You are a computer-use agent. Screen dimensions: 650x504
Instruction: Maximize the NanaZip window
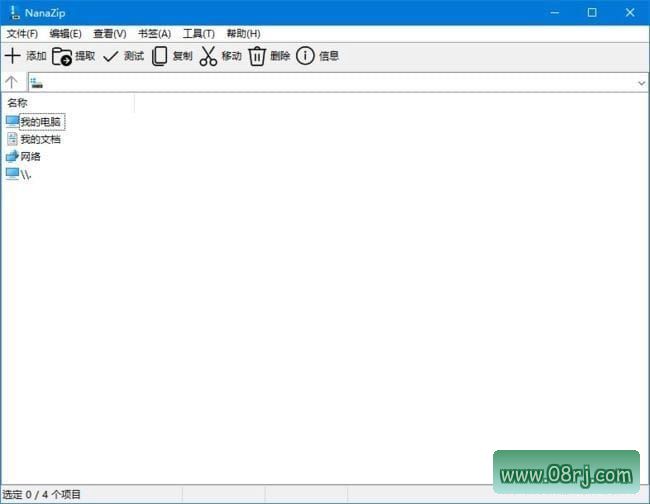click(592, 12)
